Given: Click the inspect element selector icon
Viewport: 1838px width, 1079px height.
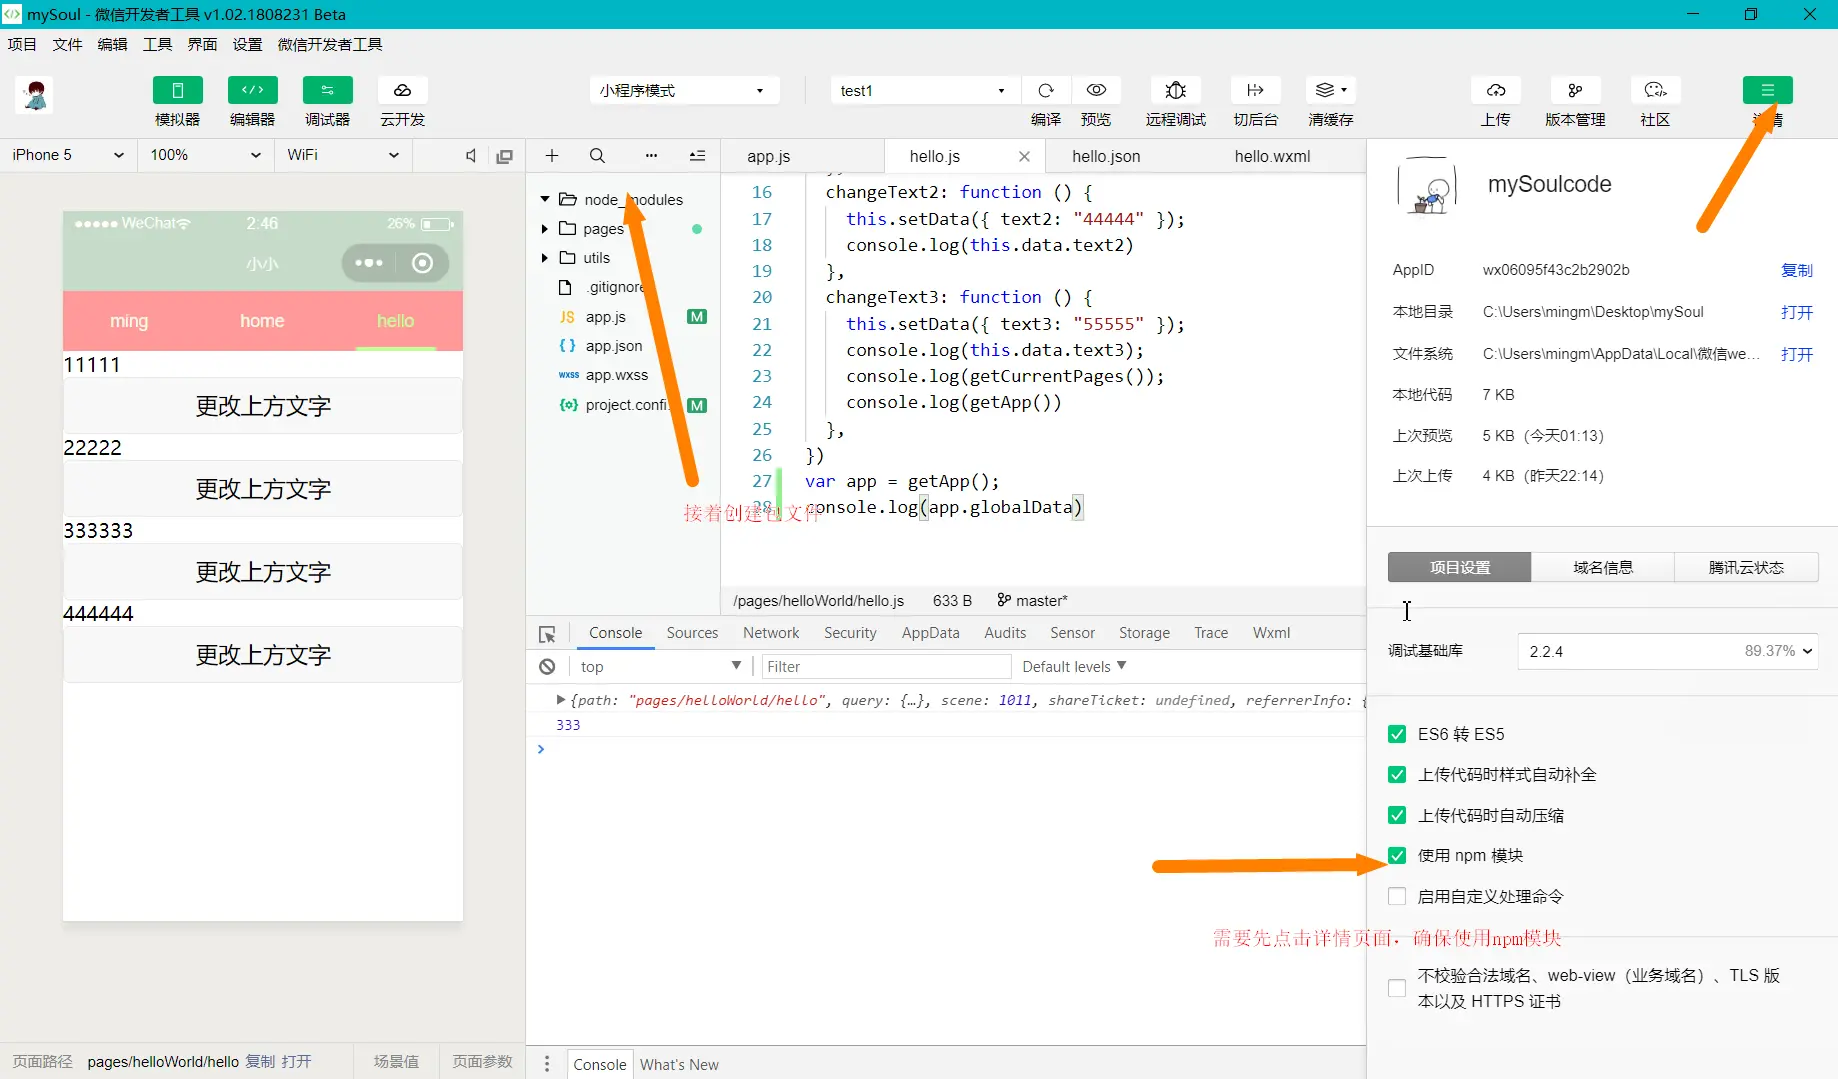Looking at the screenshot, I should [547, 634].
